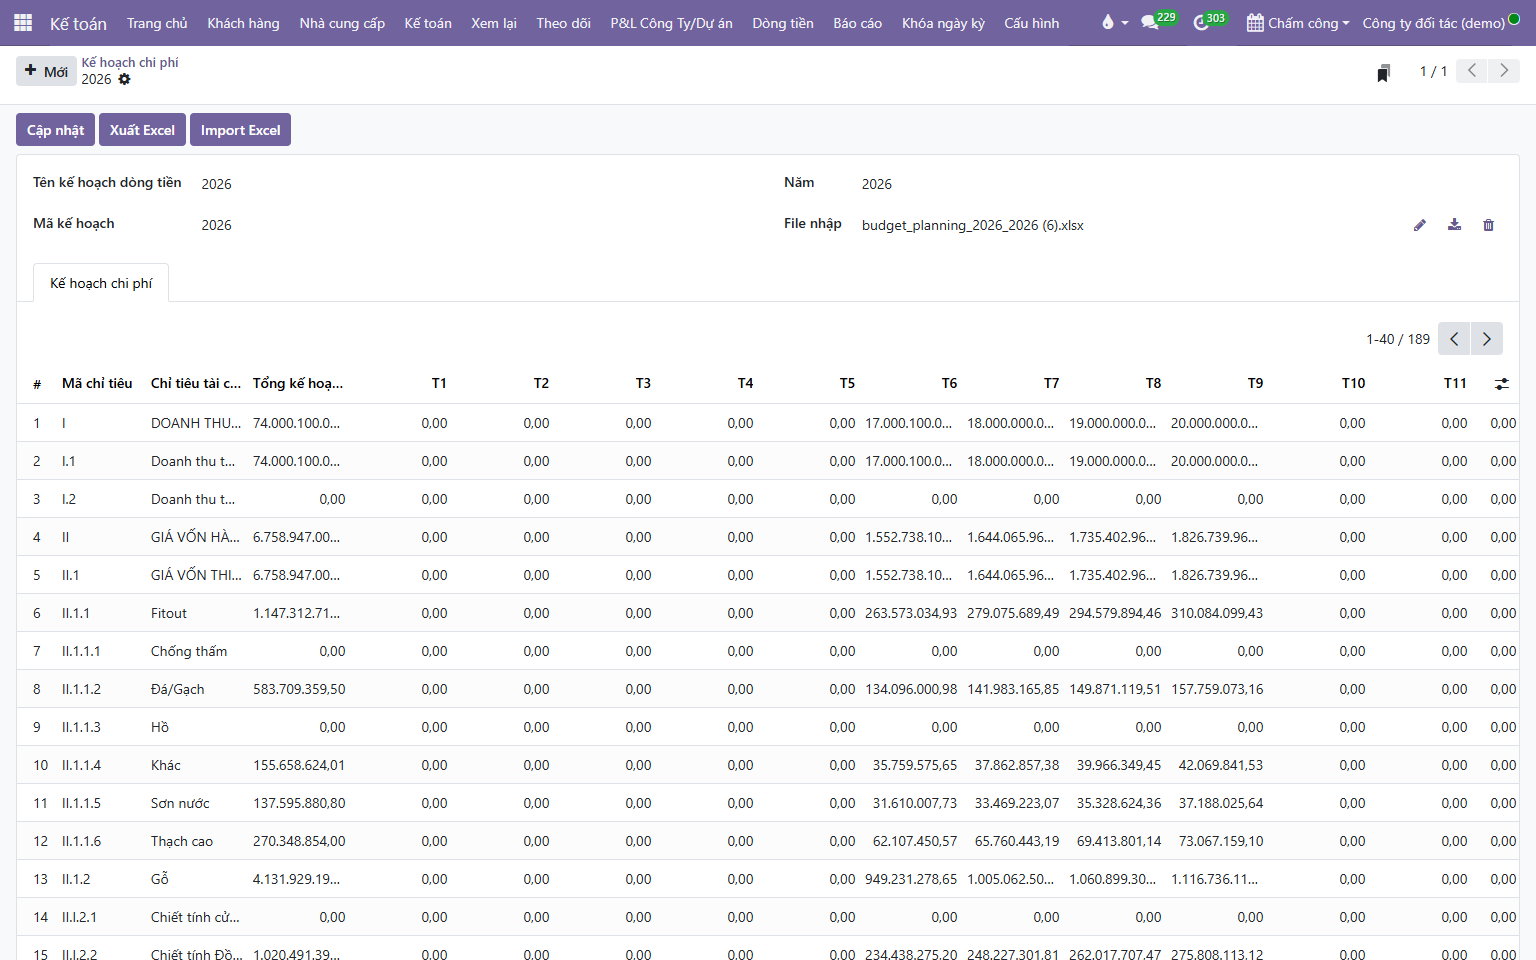Screen dimensions: 1536x960
Task: Create a new record with Mới button
Action: (46, 71)
